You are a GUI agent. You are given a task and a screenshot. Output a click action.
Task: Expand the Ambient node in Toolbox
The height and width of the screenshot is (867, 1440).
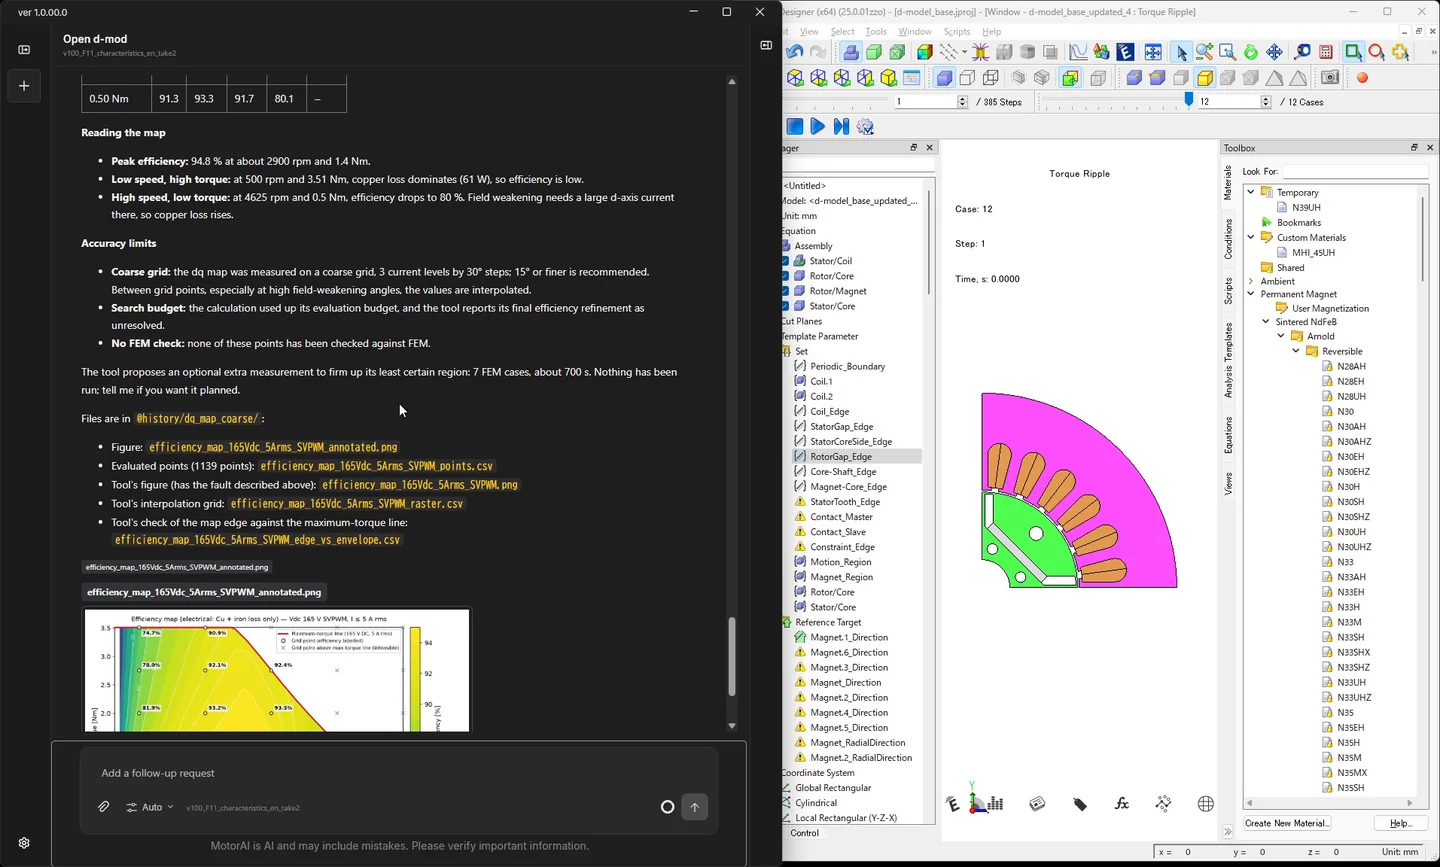1251,281
